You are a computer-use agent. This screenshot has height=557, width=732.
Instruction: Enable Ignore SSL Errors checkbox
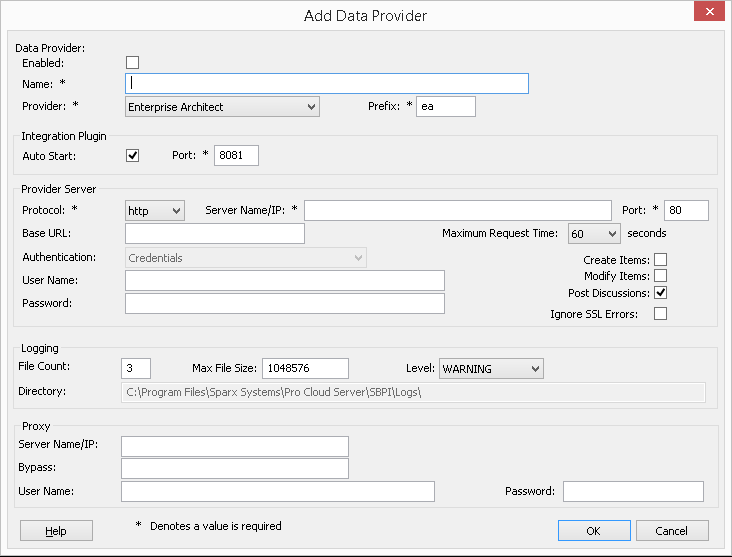(x=660, y=313)
